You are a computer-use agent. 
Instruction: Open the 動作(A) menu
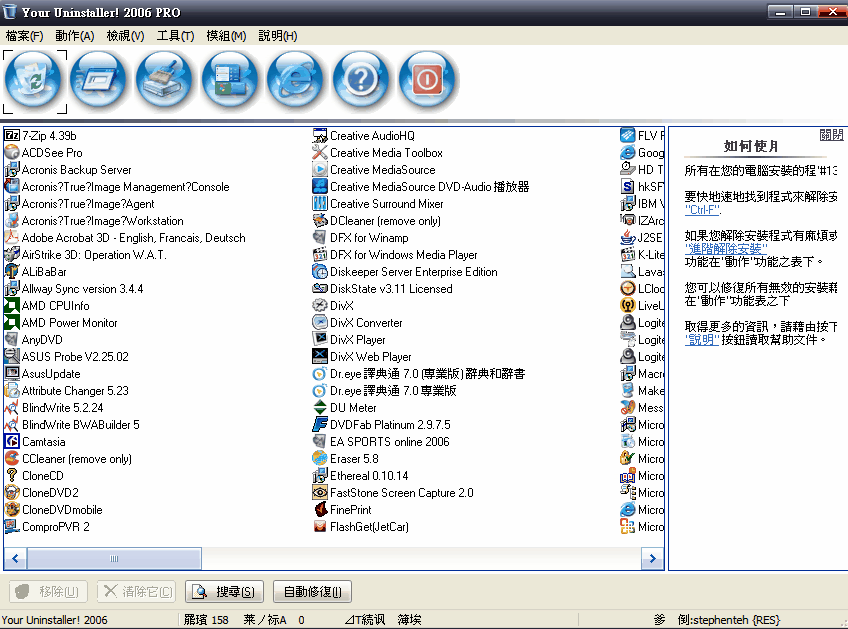tap(75, 36)
